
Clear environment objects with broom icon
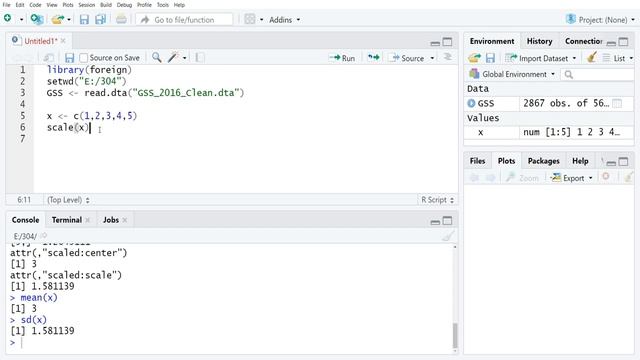click(591, 58)
